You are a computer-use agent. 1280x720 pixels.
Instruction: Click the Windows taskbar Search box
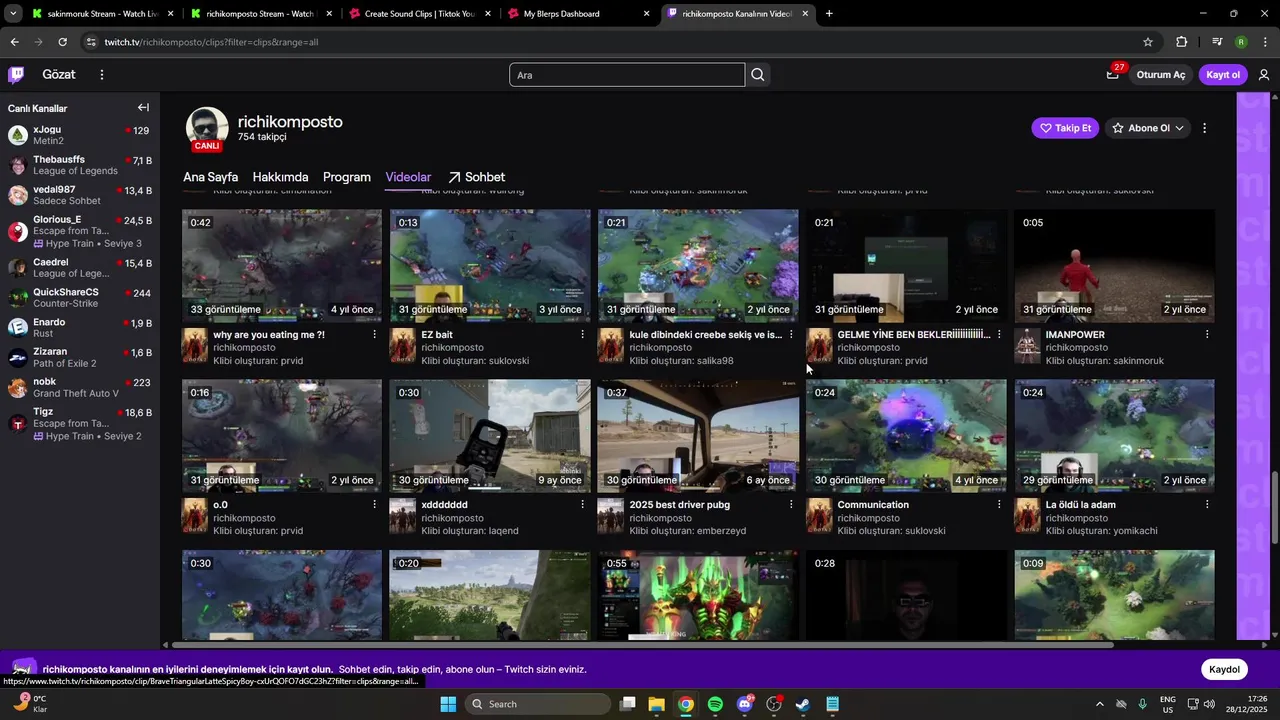(x=539, y=704)
